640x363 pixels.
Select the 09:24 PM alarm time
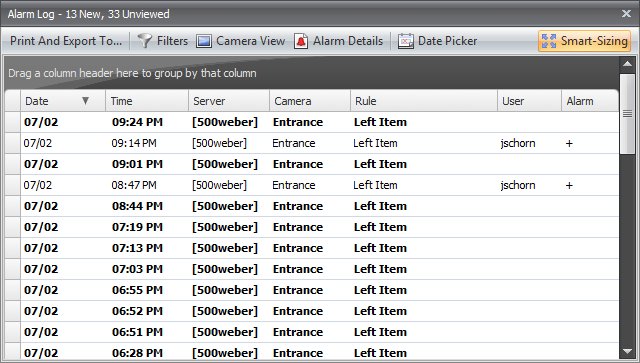click(137, 122)
